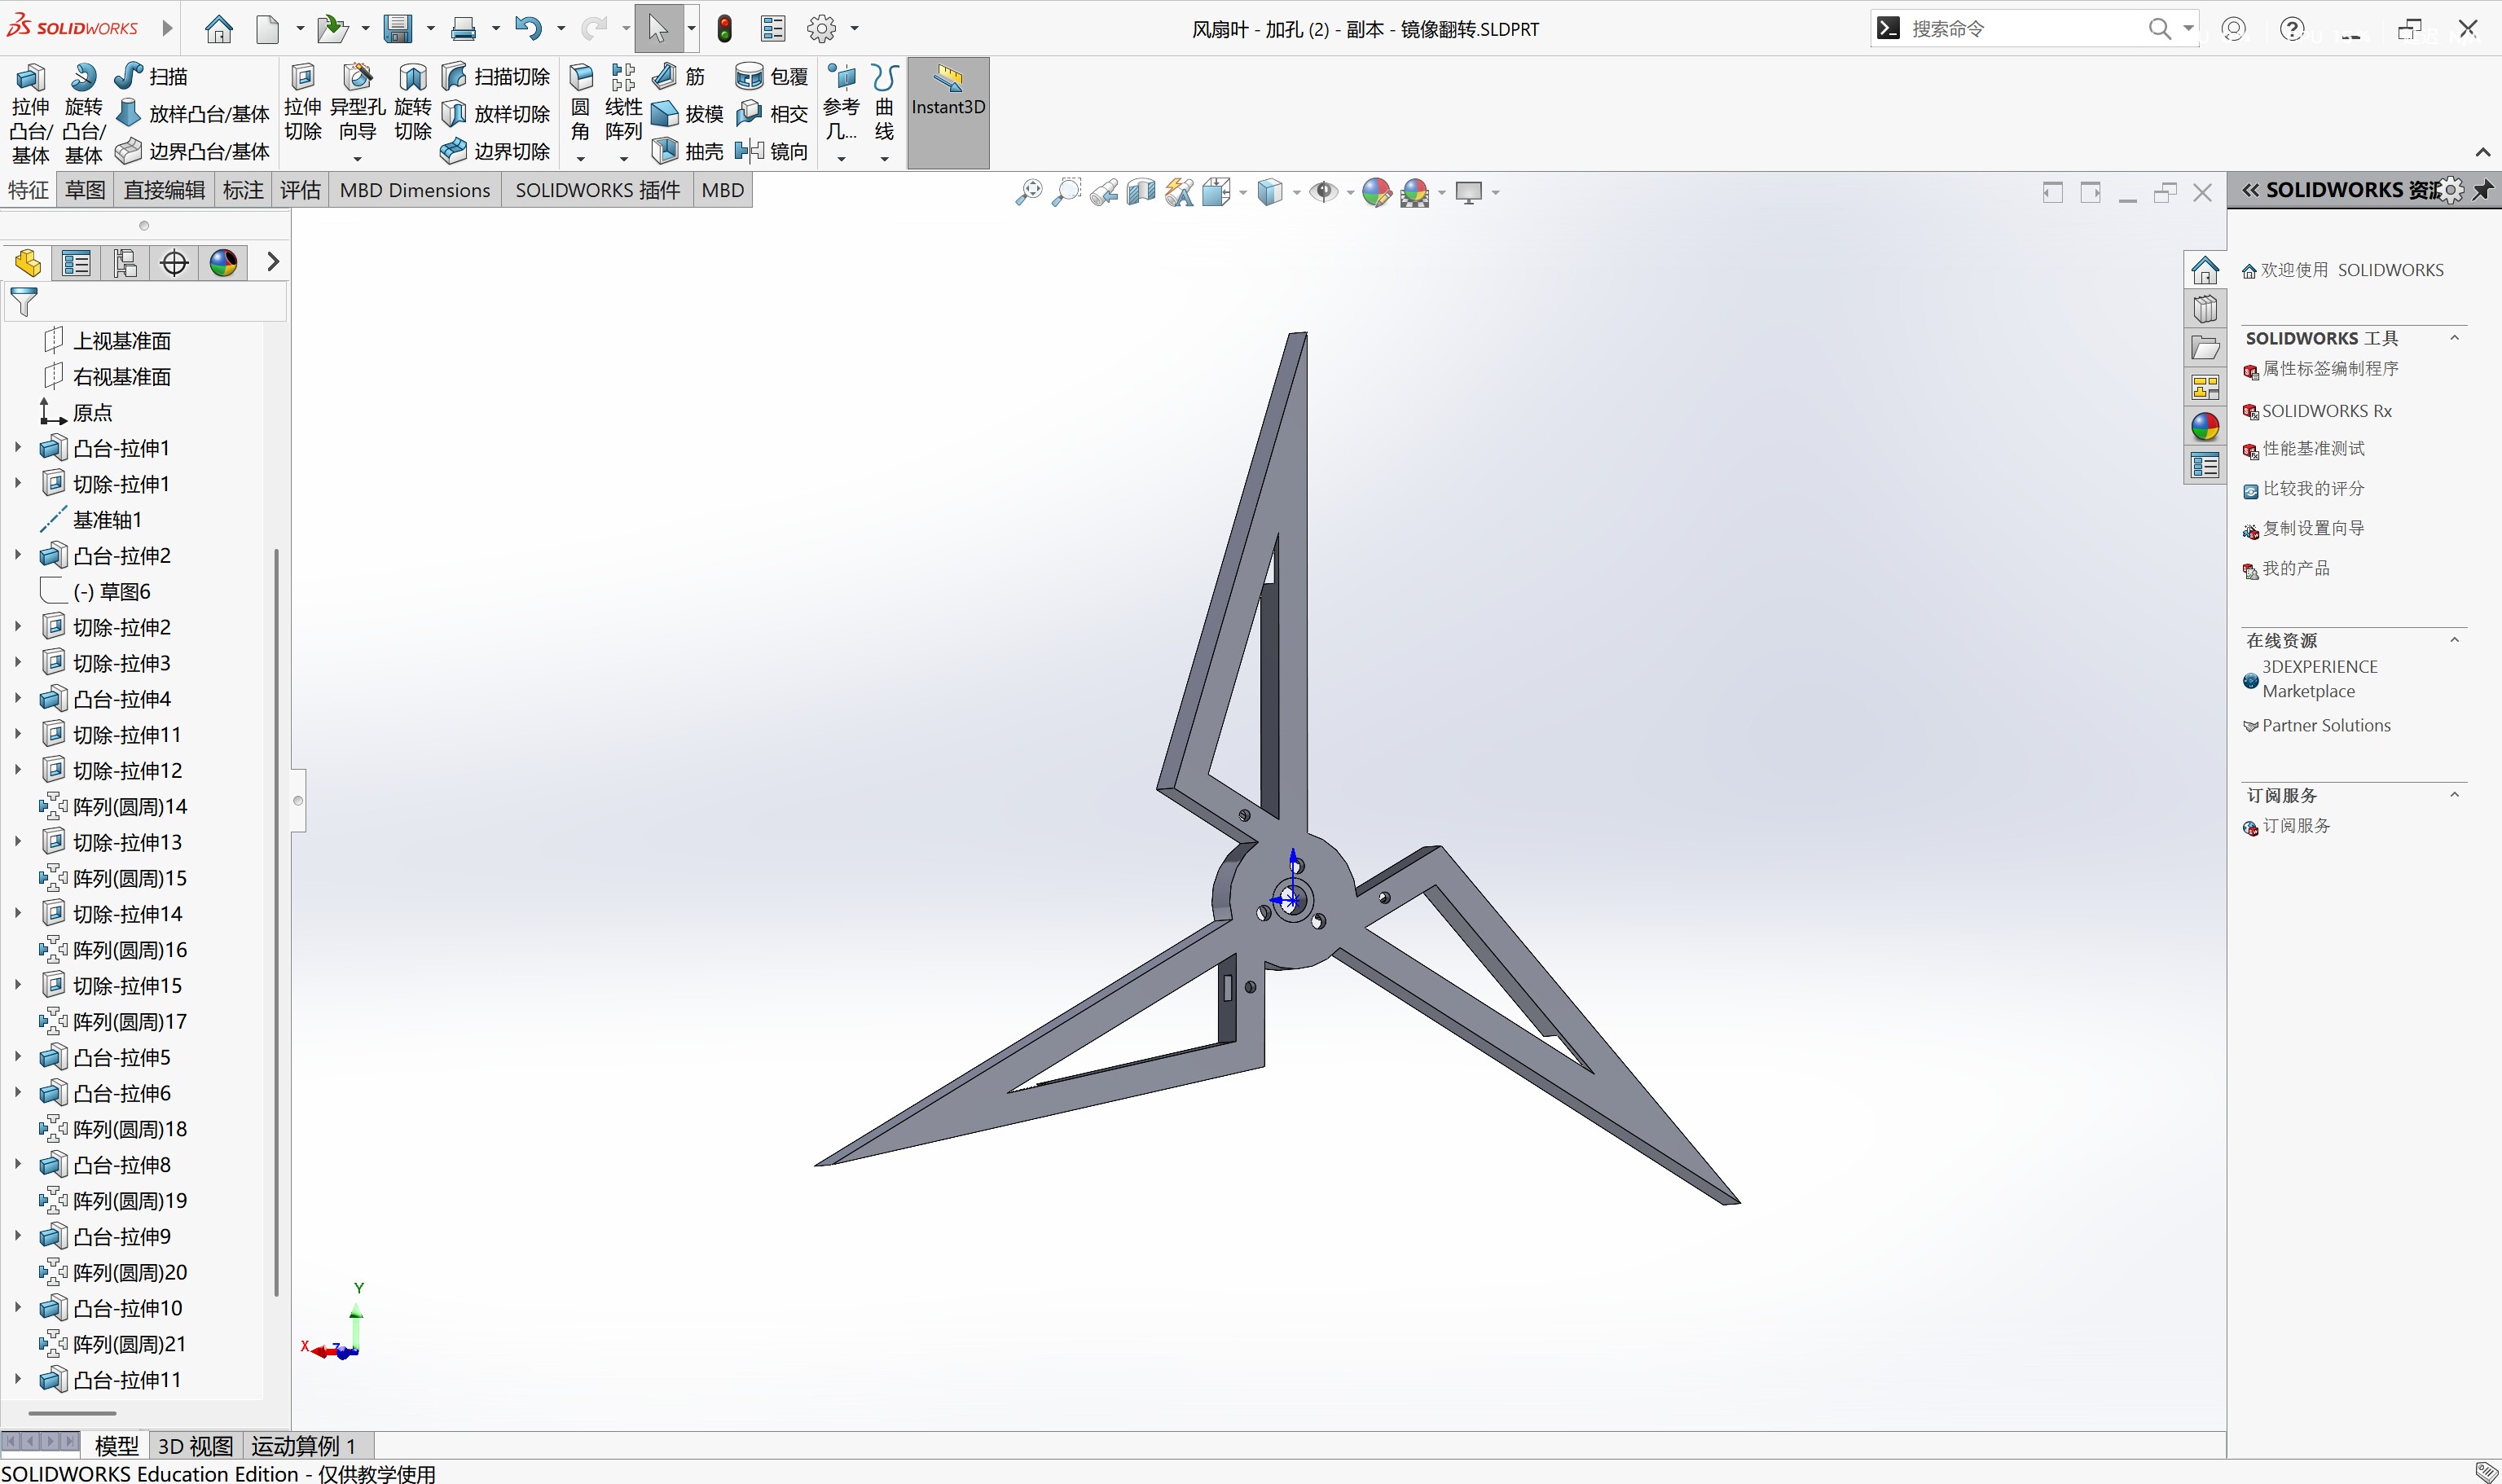Screen dimensions: 2502x1484
Task: Click the Rebuild traffic light icon
Action: [725, 29]
